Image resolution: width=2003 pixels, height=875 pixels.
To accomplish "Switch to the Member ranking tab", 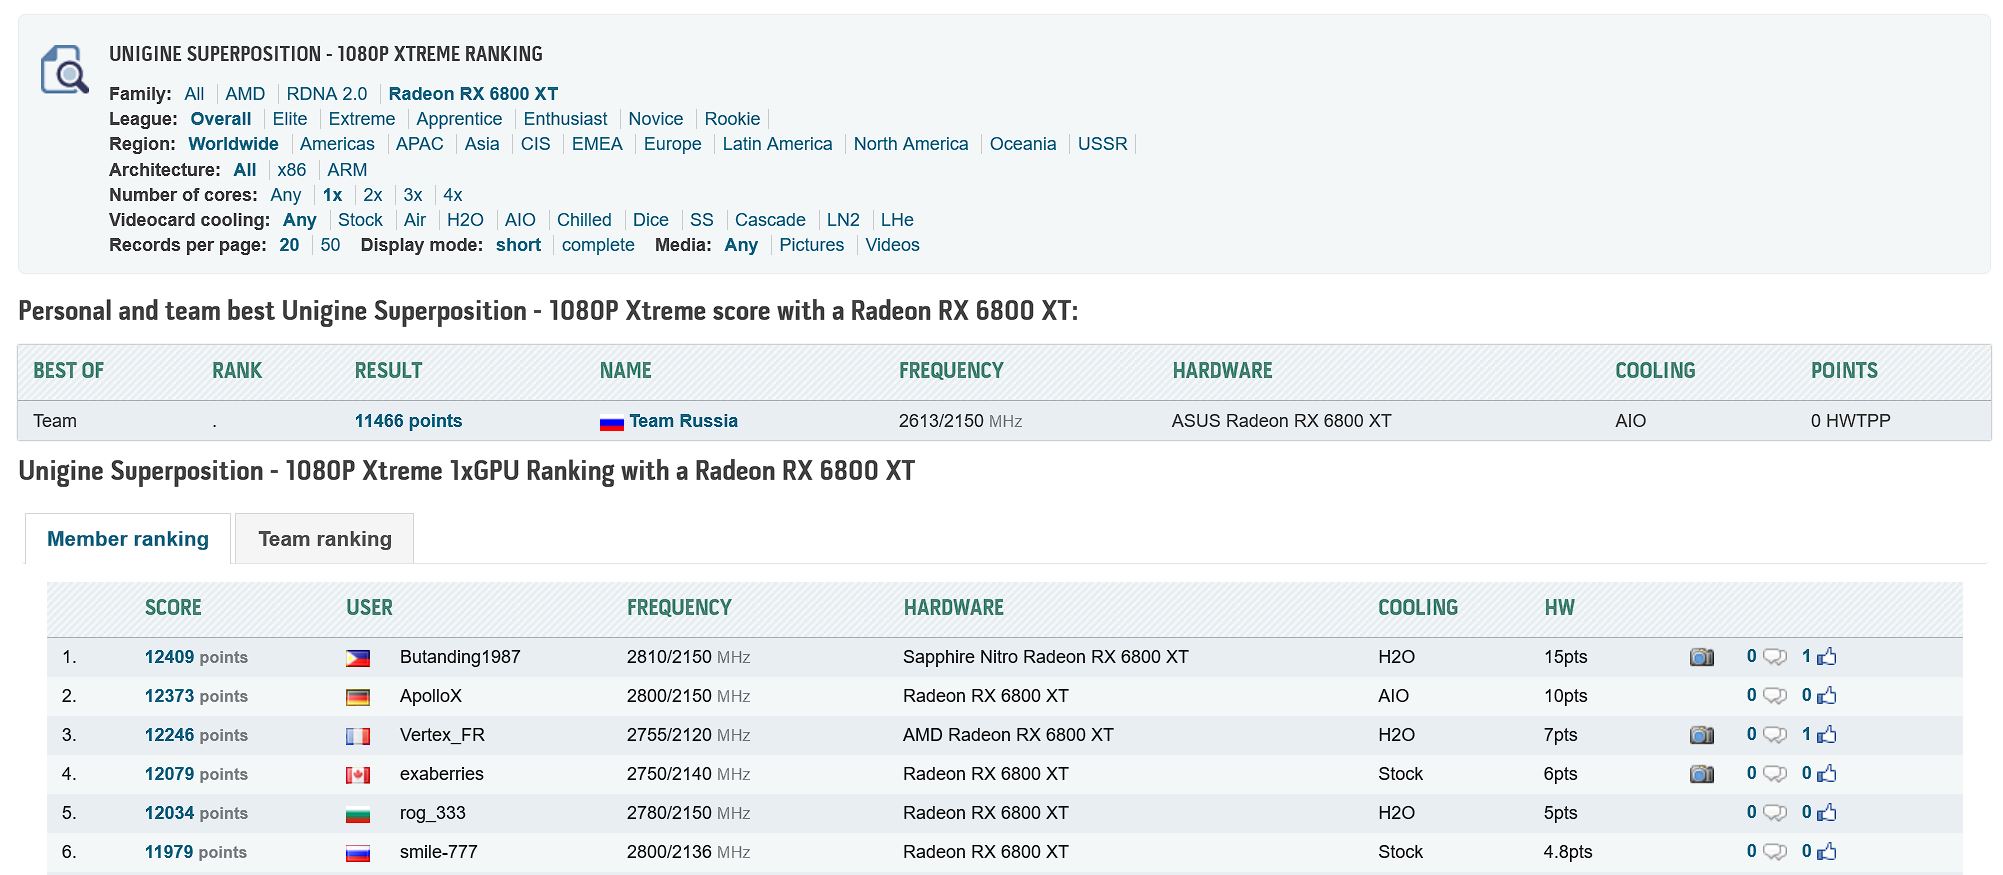I will (x=128, y=539).
